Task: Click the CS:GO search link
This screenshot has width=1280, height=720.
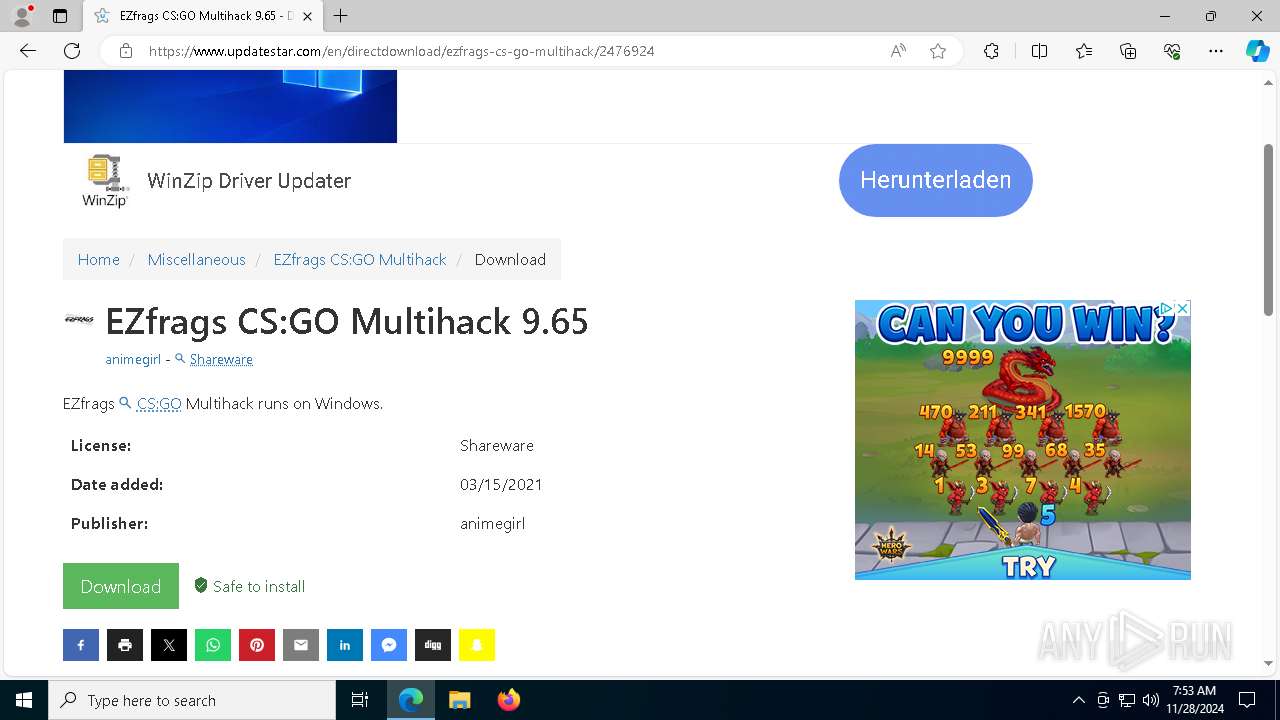Action: (159, 404)
